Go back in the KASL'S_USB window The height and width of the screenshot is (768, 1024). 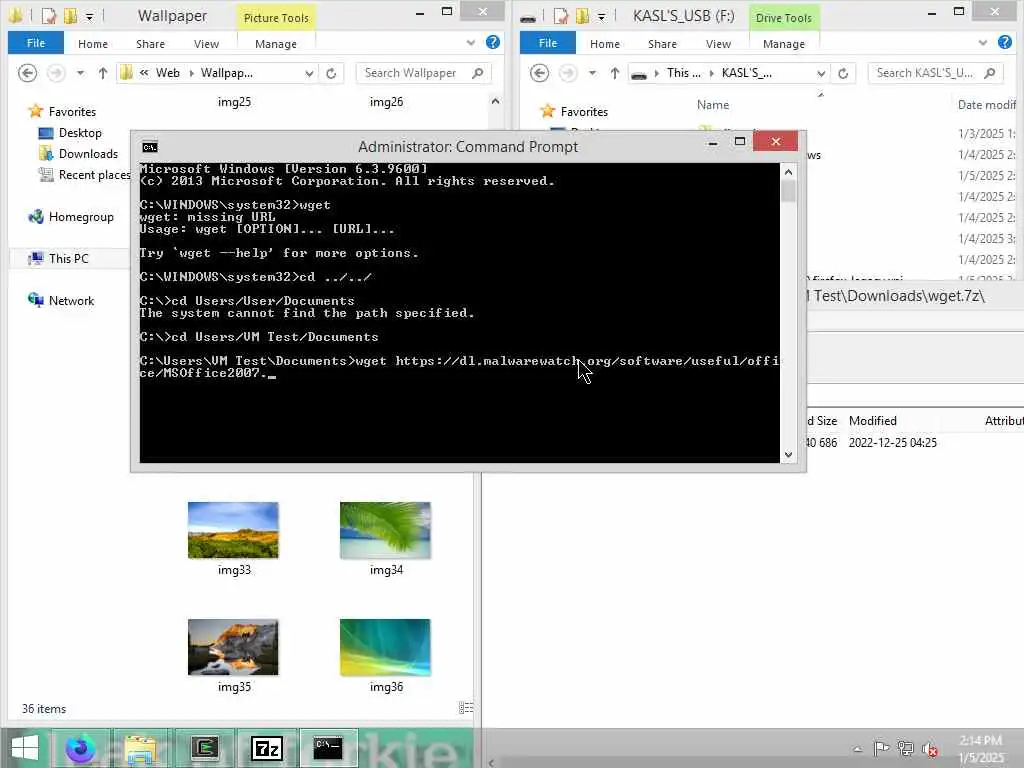pyautogui.click(x=539, y=73)
